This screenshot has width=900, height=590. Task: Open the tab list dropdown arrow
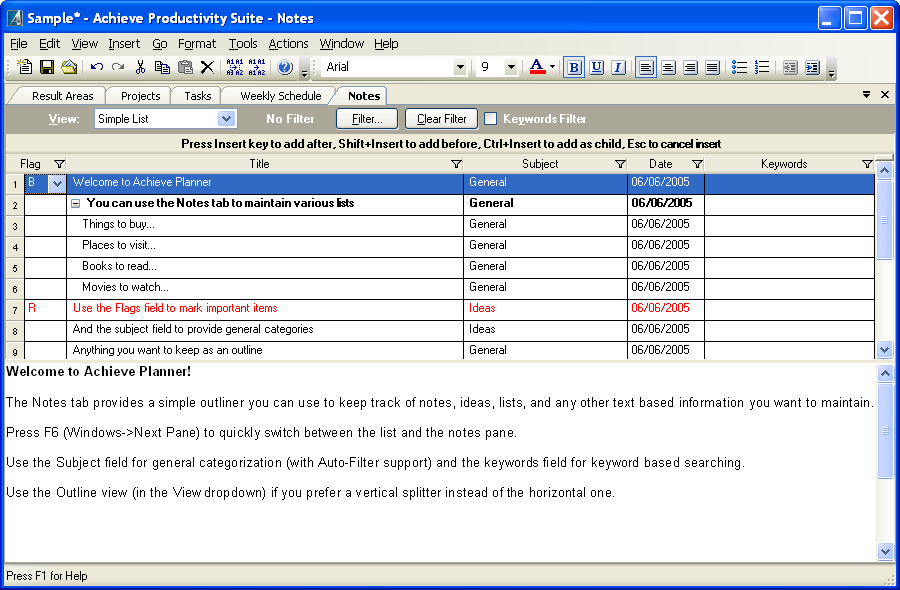(x=866, y=95)
